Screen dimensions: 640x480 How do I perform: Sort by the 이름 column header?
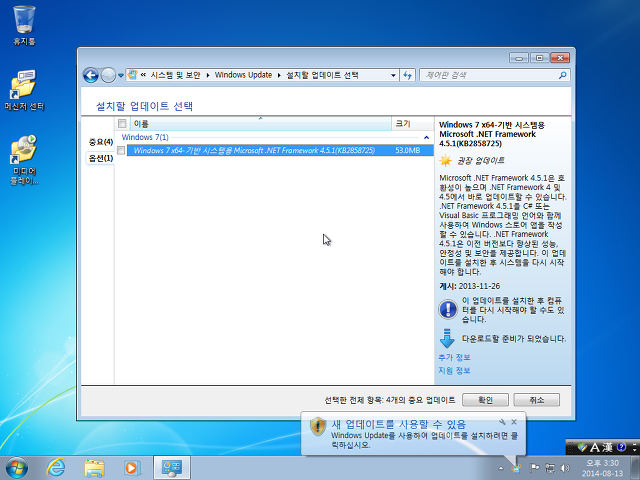pyautogui.click(x=260, y=124)
